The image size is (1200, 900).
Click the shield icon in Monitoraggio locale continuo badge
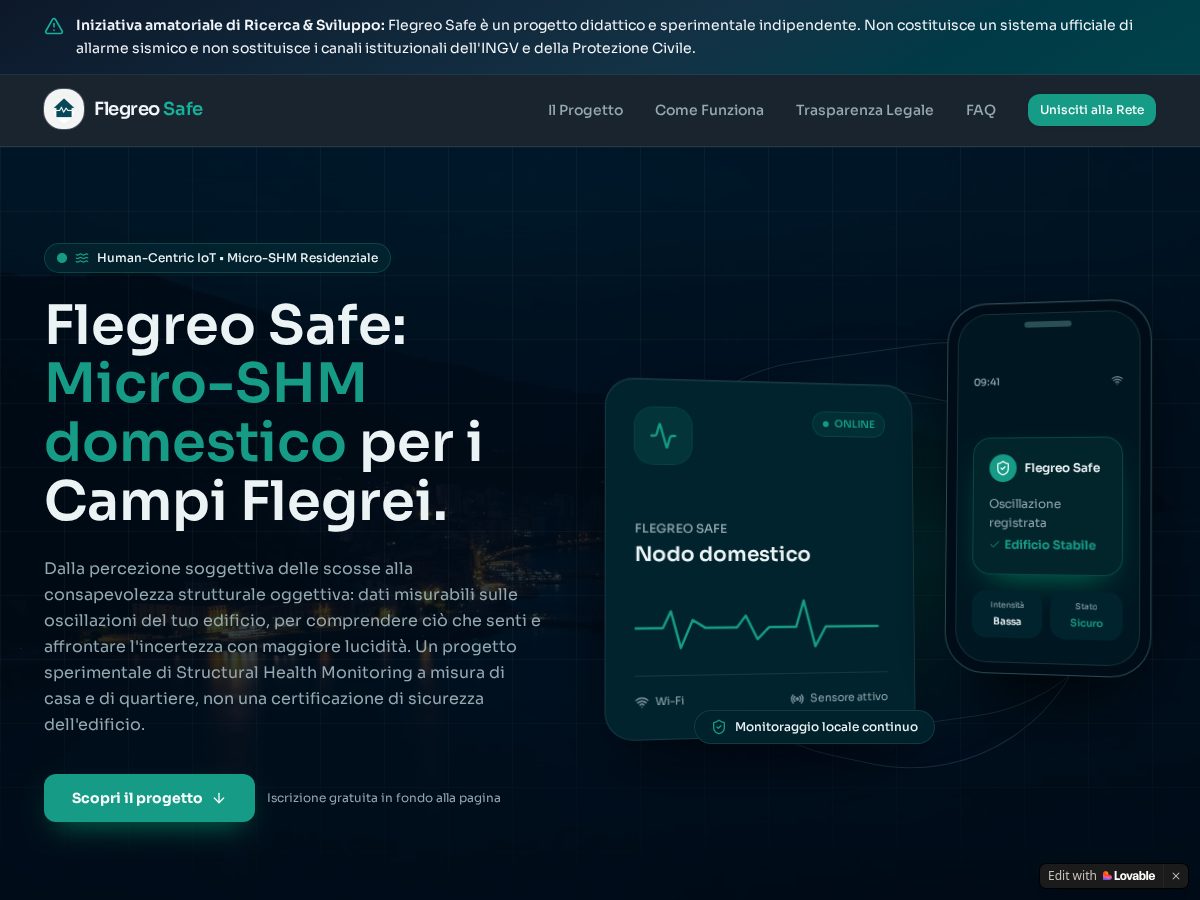pyautogui.click(x=718, y=727)
